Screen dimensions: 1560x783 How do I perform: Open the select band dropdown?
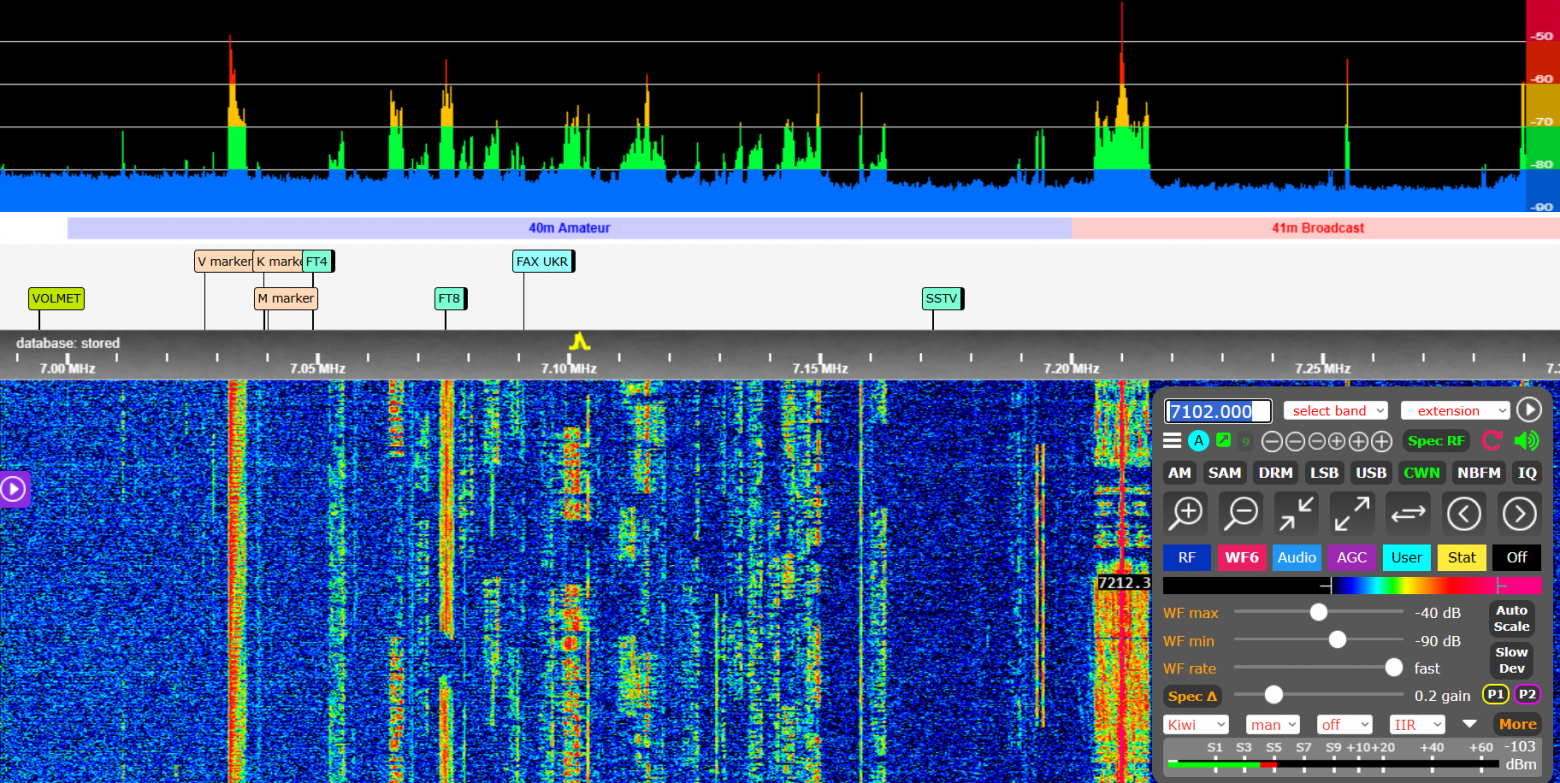1336,410
